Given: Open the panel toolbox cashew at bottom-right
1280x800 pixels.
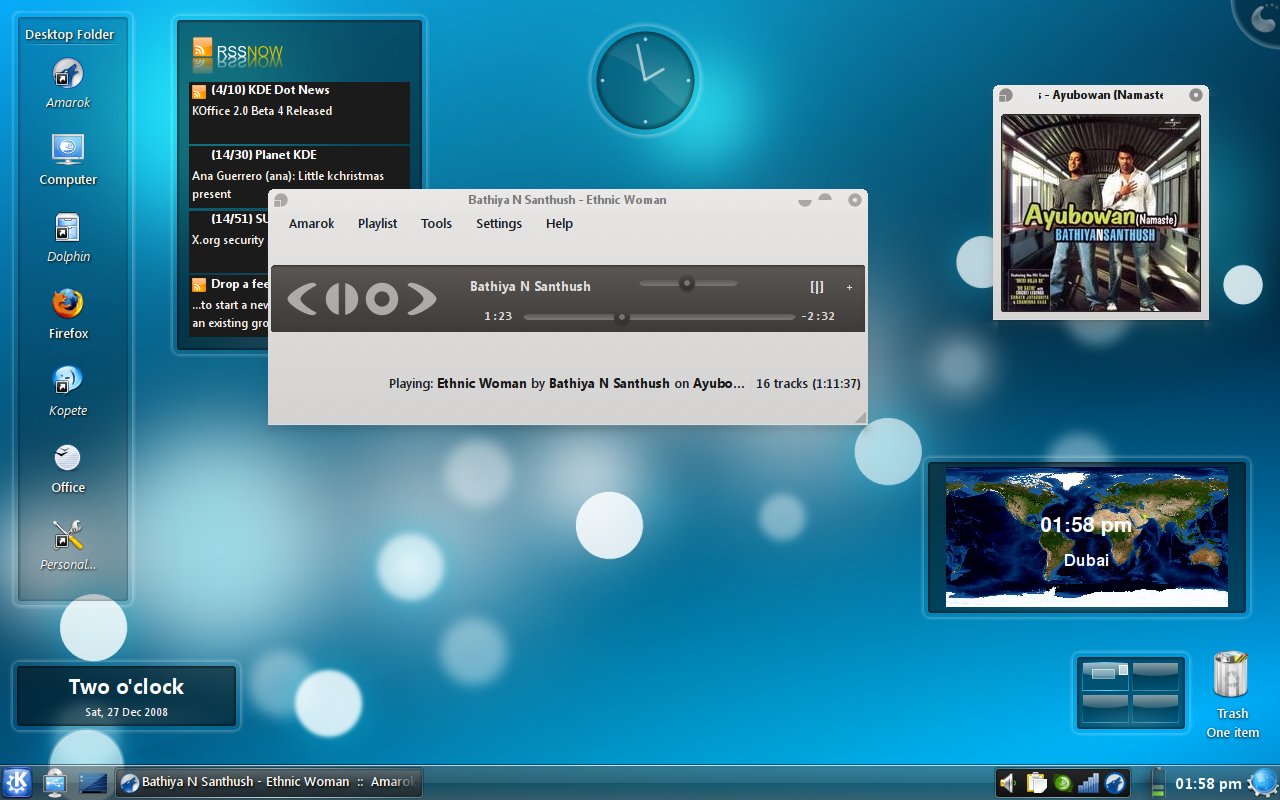Looking at the screenshot, I should point(1264,783).
